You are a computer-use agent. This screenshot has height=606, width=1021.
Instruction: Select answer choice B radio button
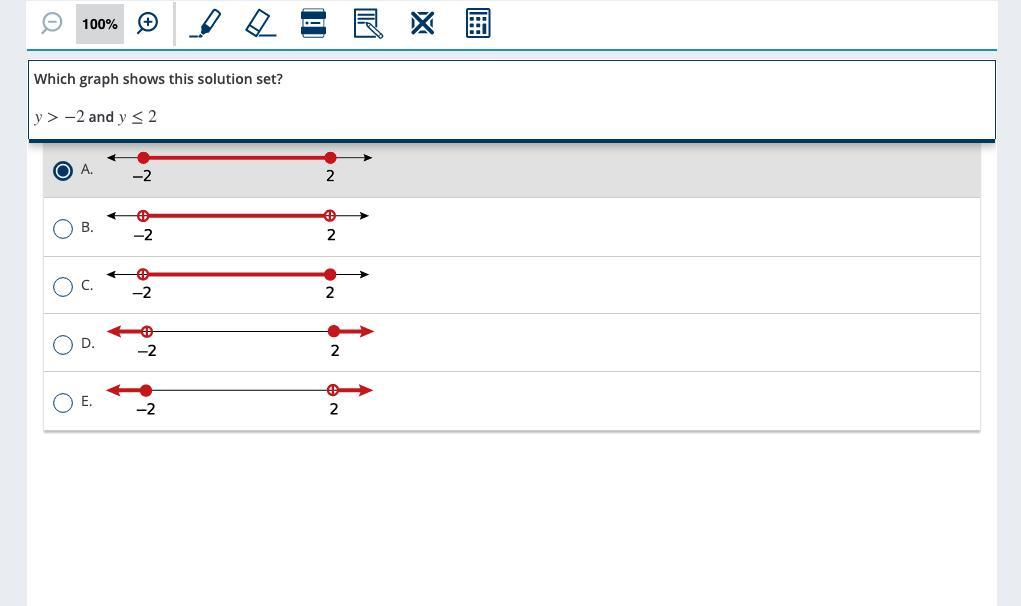coord(63,228)
